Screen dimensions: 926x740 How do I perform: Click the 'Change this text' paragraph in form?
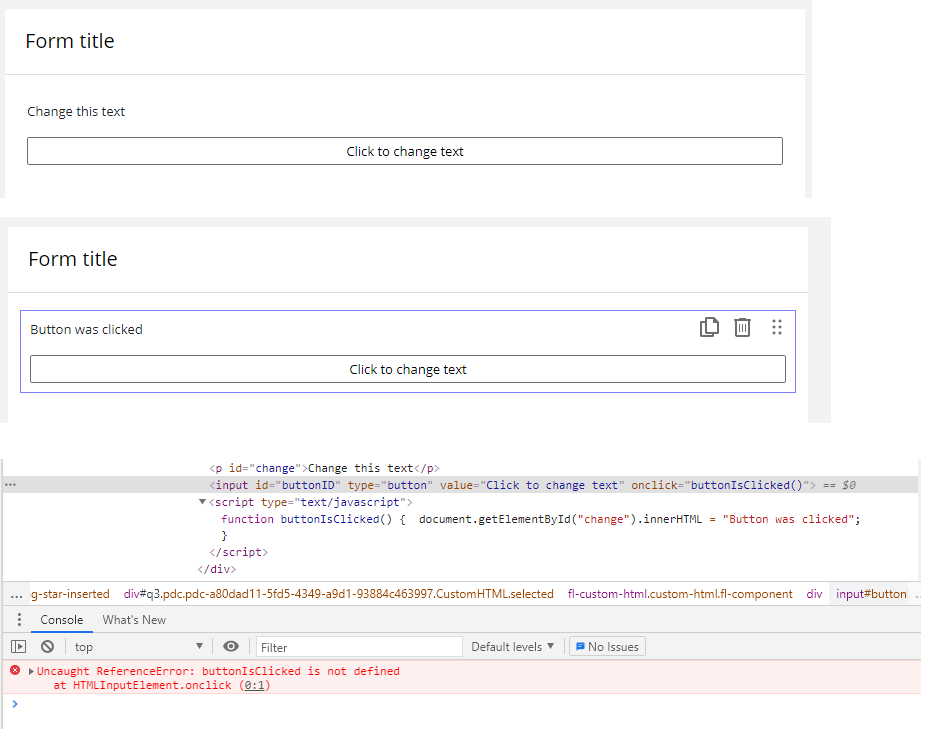point(76,112)
